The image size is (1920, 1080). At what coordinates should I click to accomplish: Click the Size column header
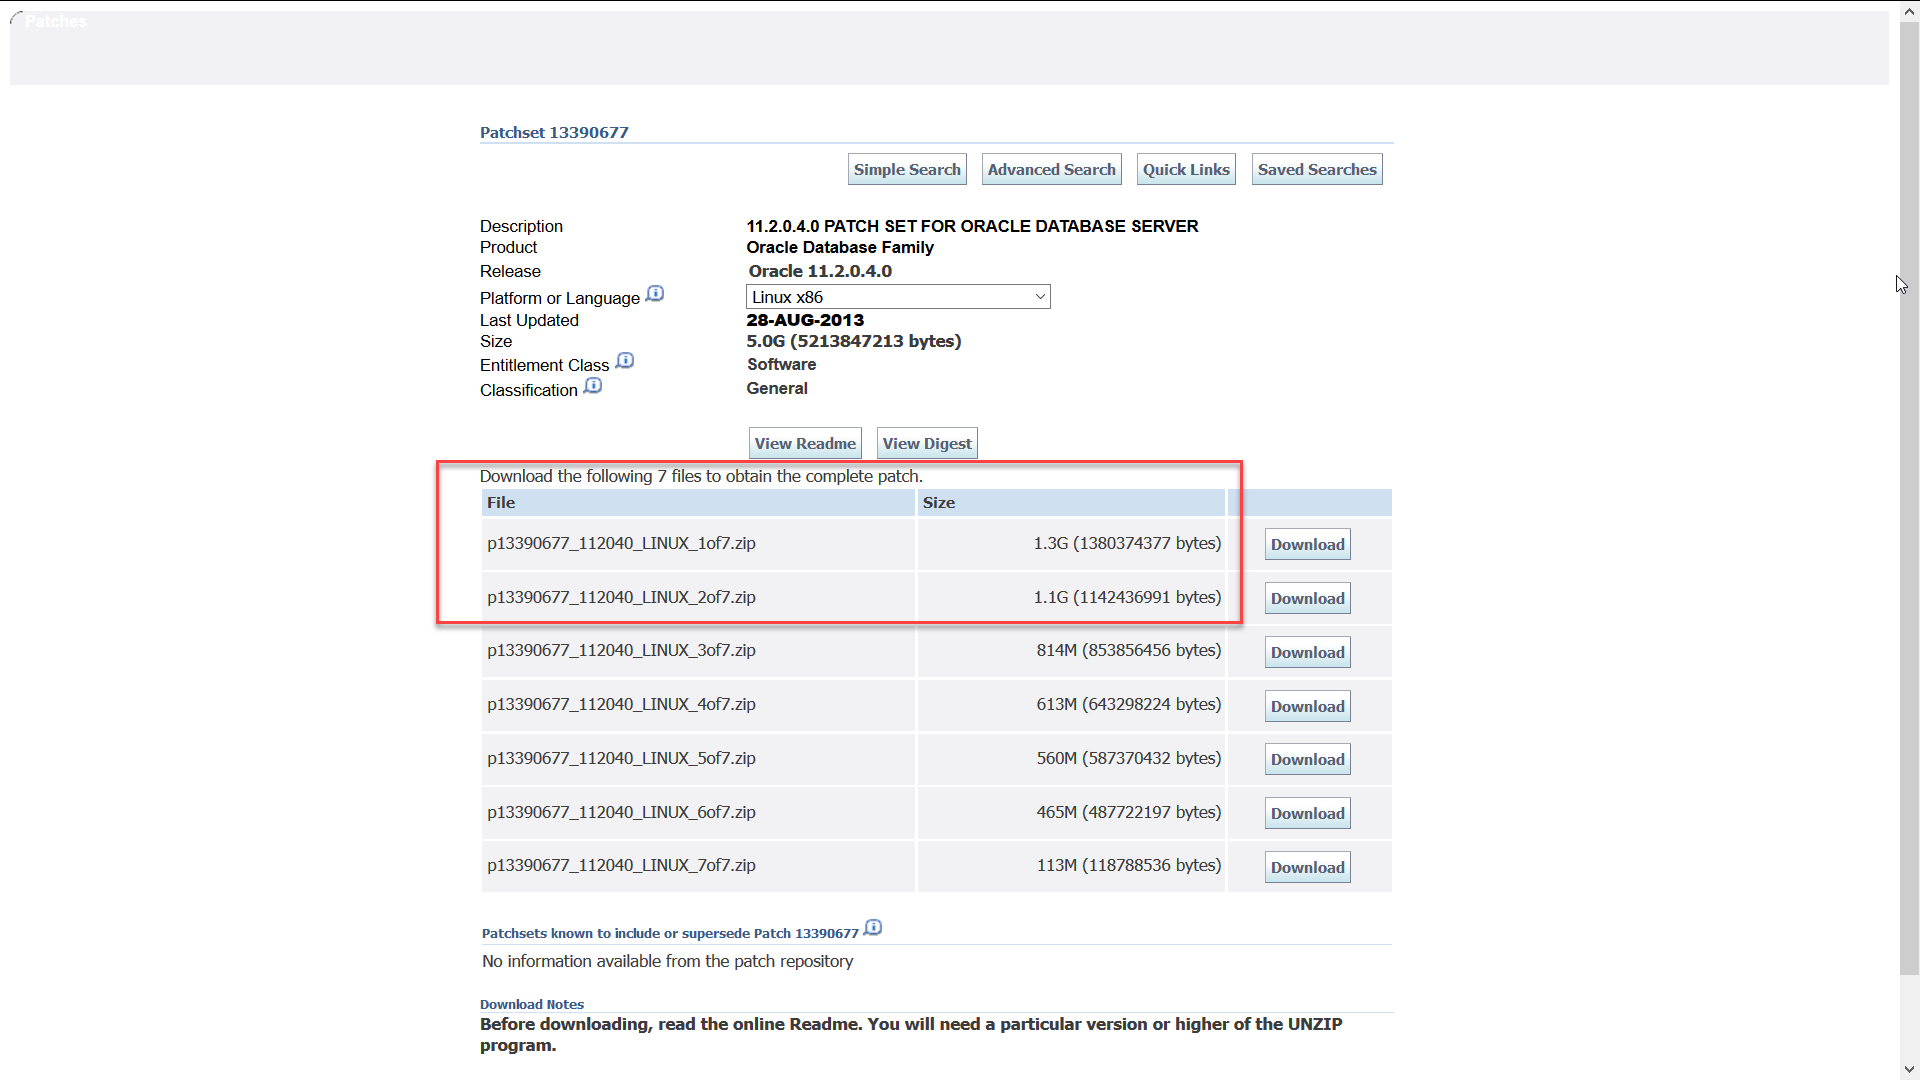(x=939, y=502)
